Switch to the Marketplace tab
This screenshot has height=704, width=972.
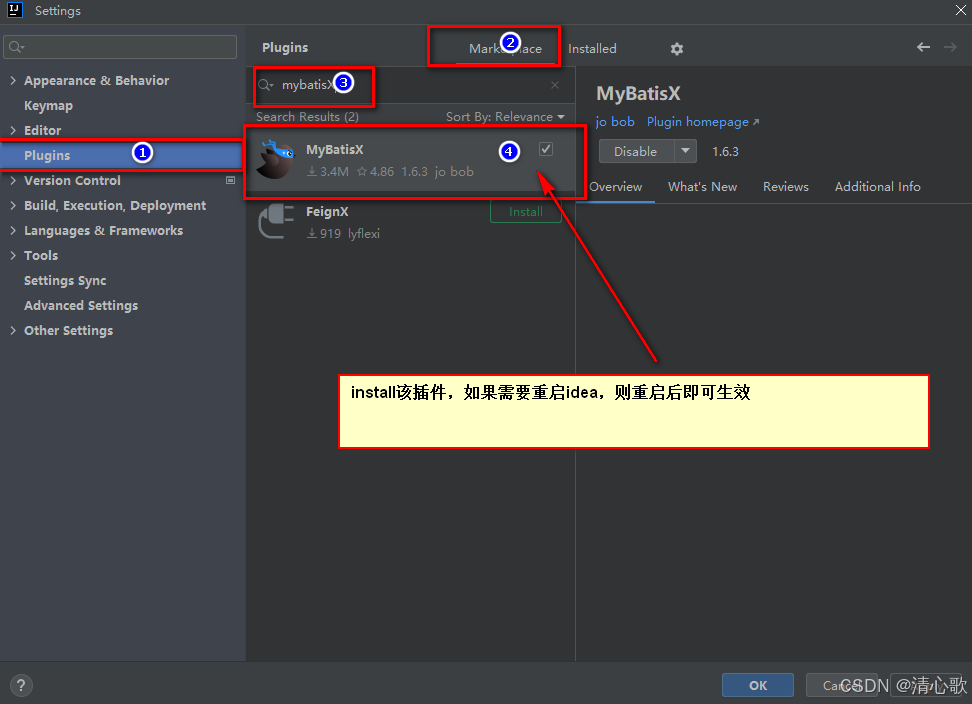505,48
